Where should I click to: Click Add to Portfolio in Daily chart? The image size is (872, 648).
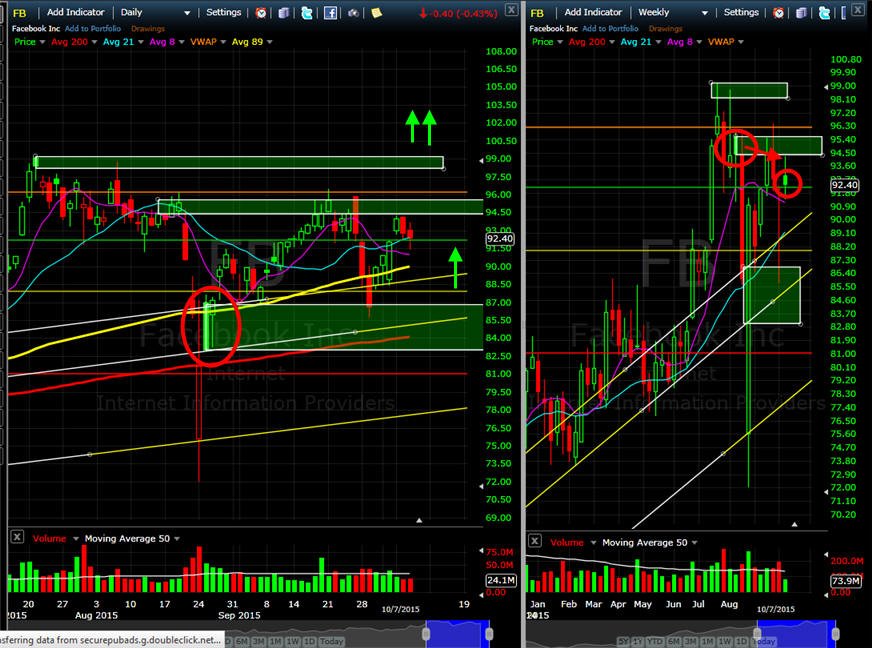pos(93,28)
